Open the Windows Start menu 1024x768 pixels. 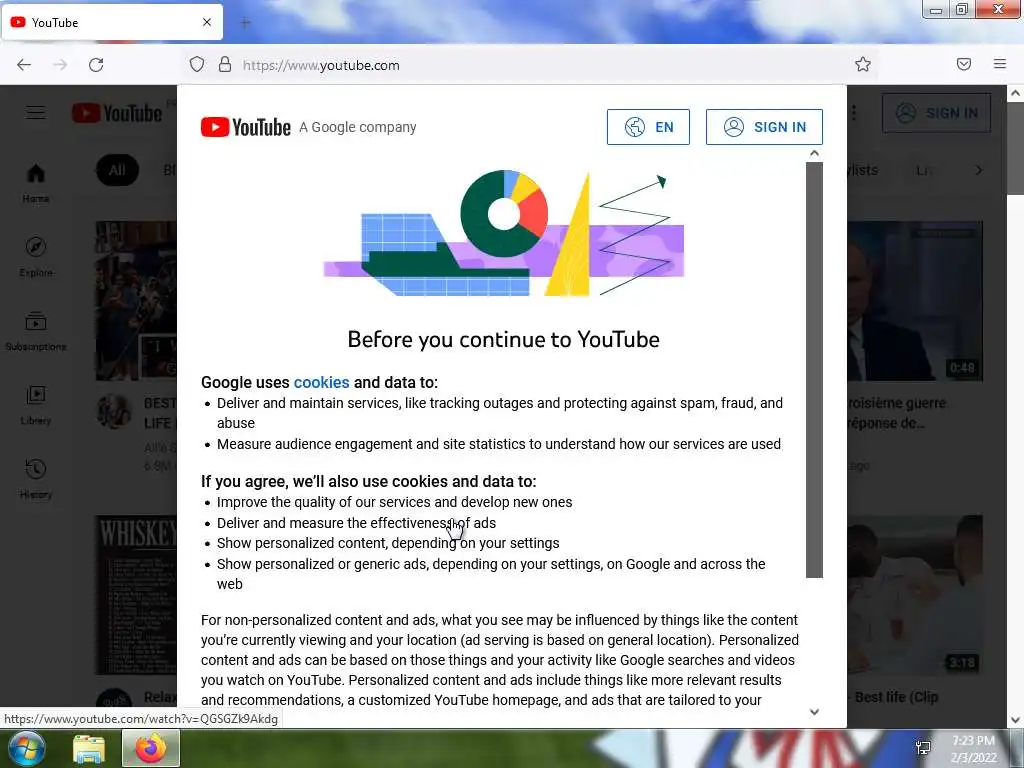coord(26,748)
